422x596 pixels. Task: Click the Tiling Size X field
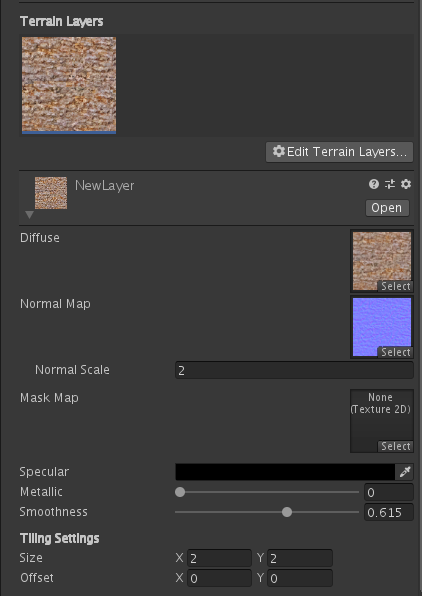[x=219, y=558]
